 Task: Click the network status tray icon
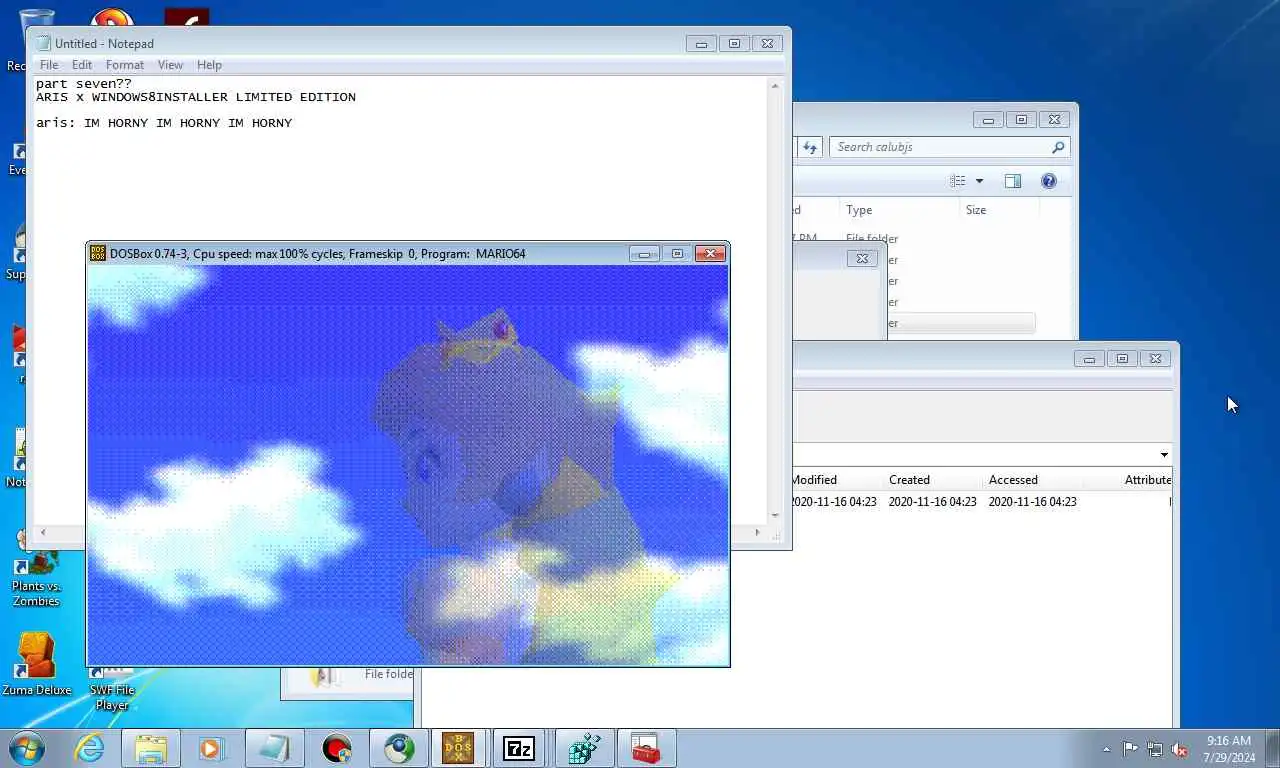coord(1155,749)
